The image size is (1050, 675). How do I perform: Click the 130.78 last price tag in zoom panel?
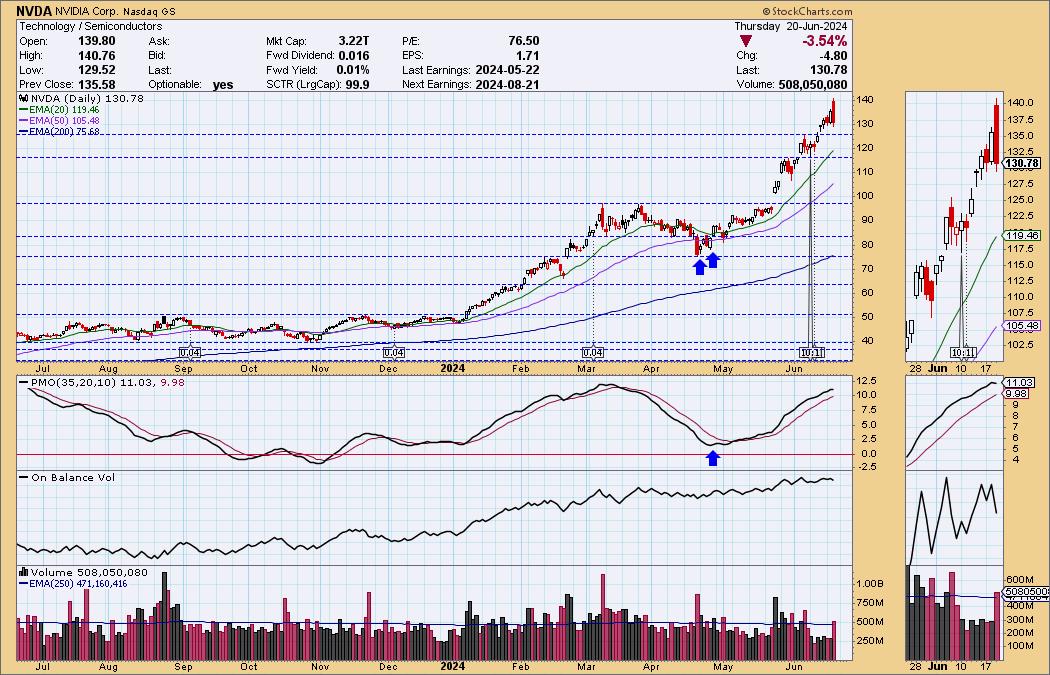pyautogui.click(x=1022, y=163)
